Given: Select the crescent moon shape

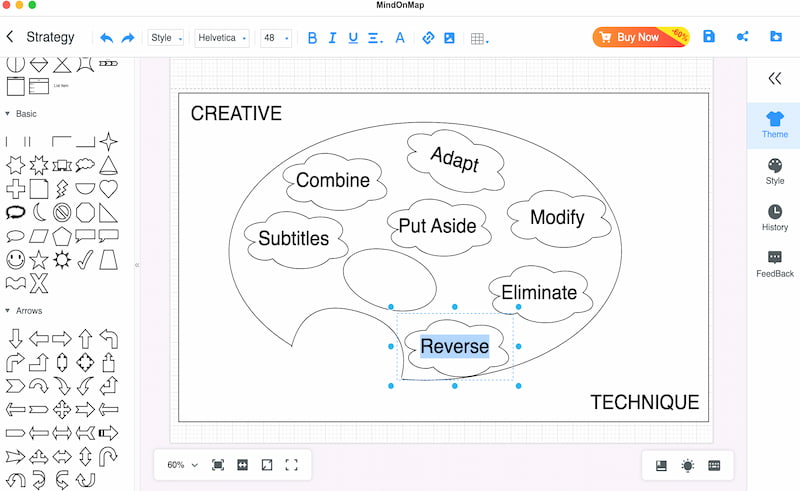Looking at the screenshot, I should point(39,212).
